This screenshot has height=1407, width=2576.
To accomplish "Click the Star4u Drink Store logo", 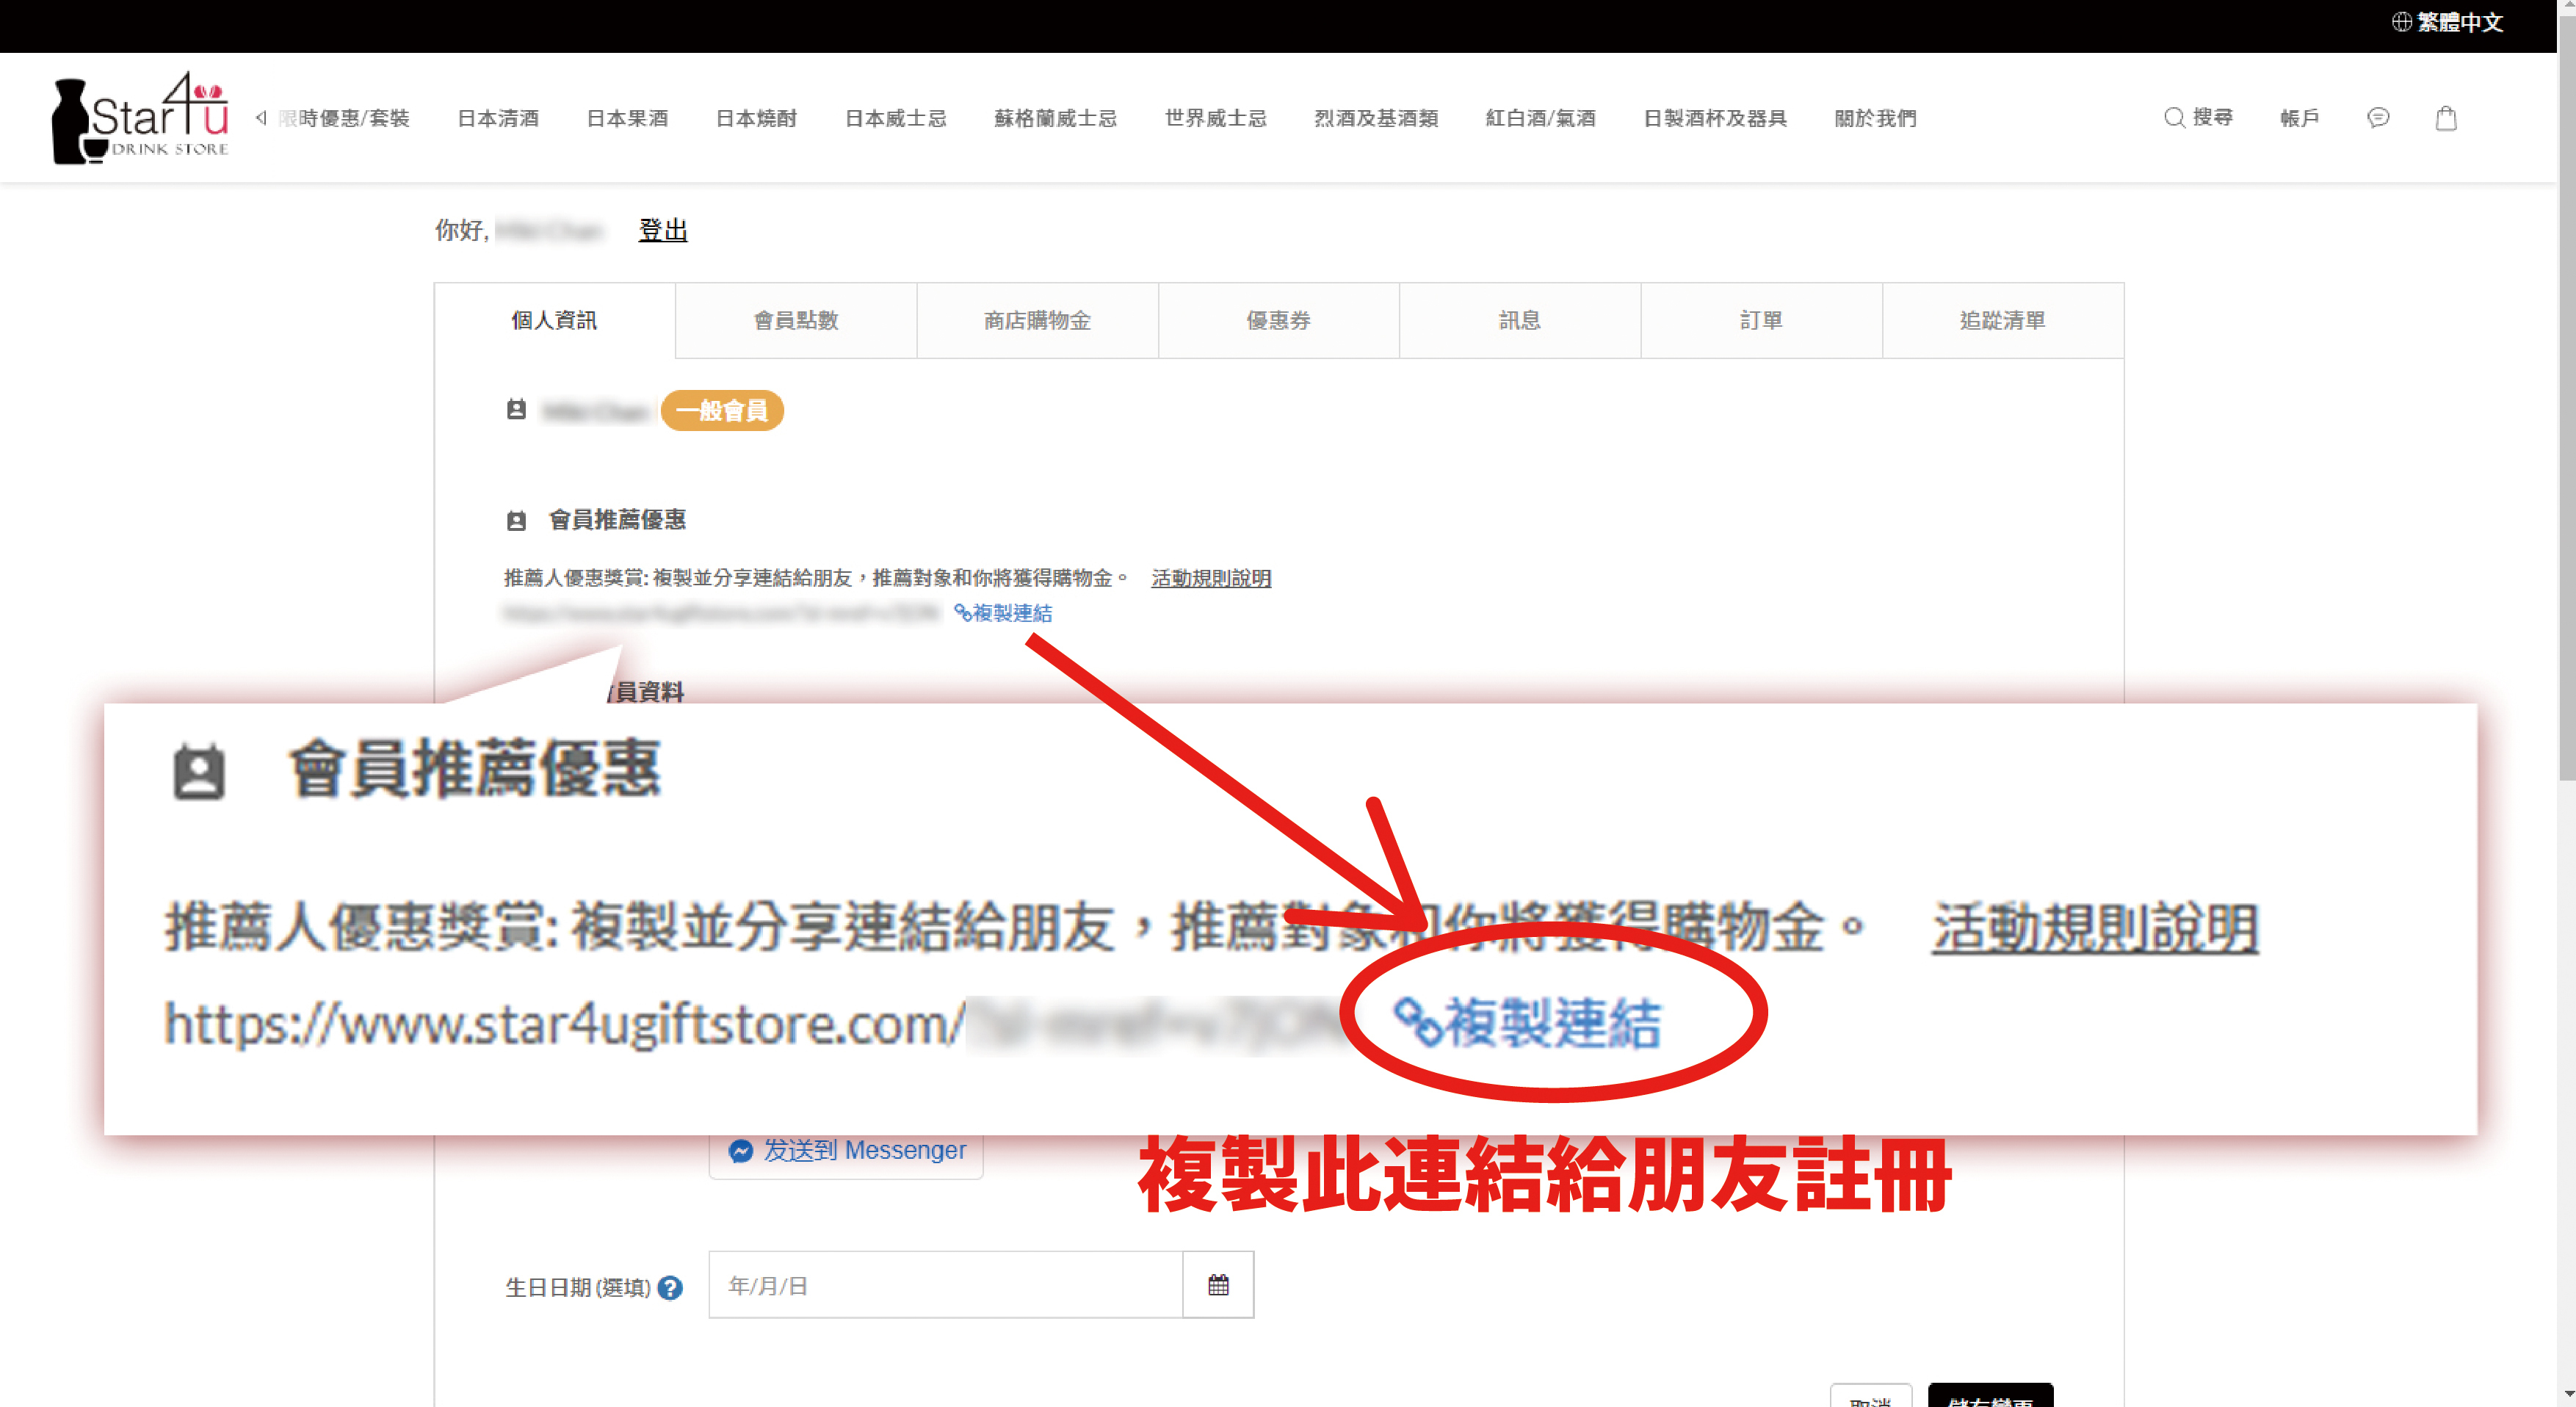I will [x=140, y=118].
